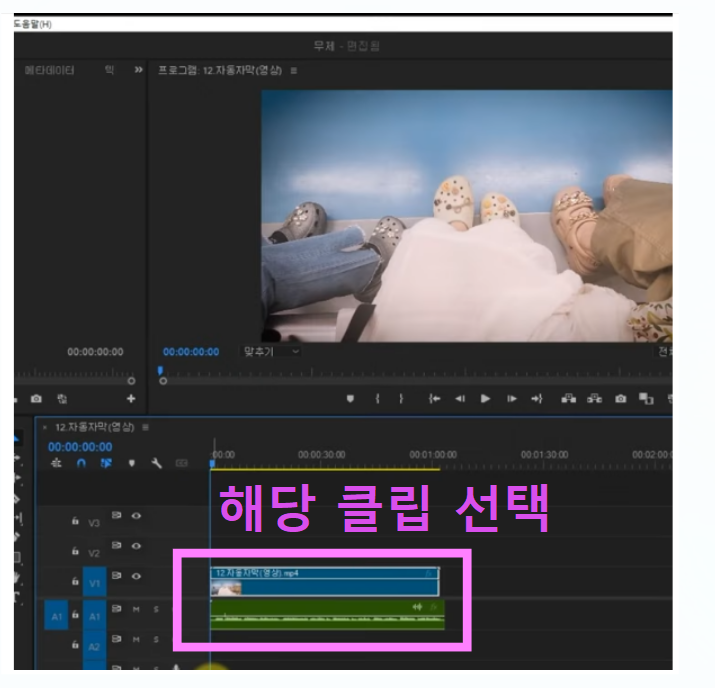The height and width of the screenshot is (688, 715).
Task: Click the 00:01:00:00 ruler mark
Action: click(433, 455)
